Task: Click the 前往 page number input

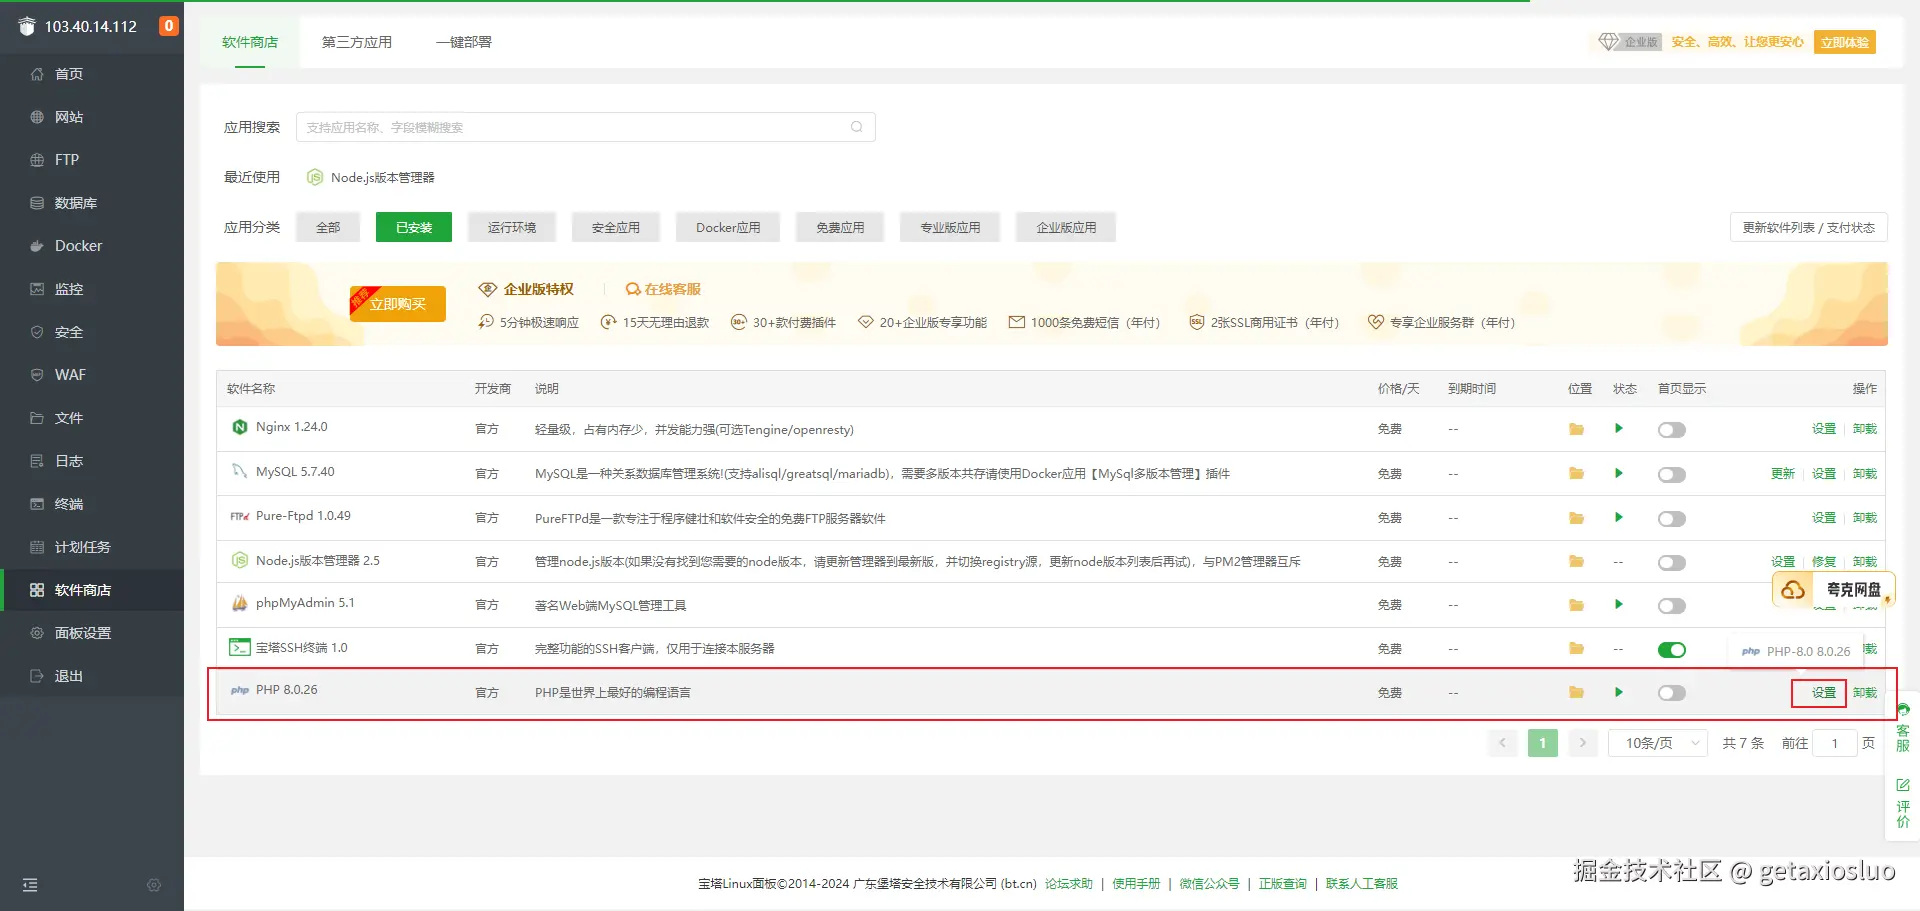Action: (x=1835, y=743)
